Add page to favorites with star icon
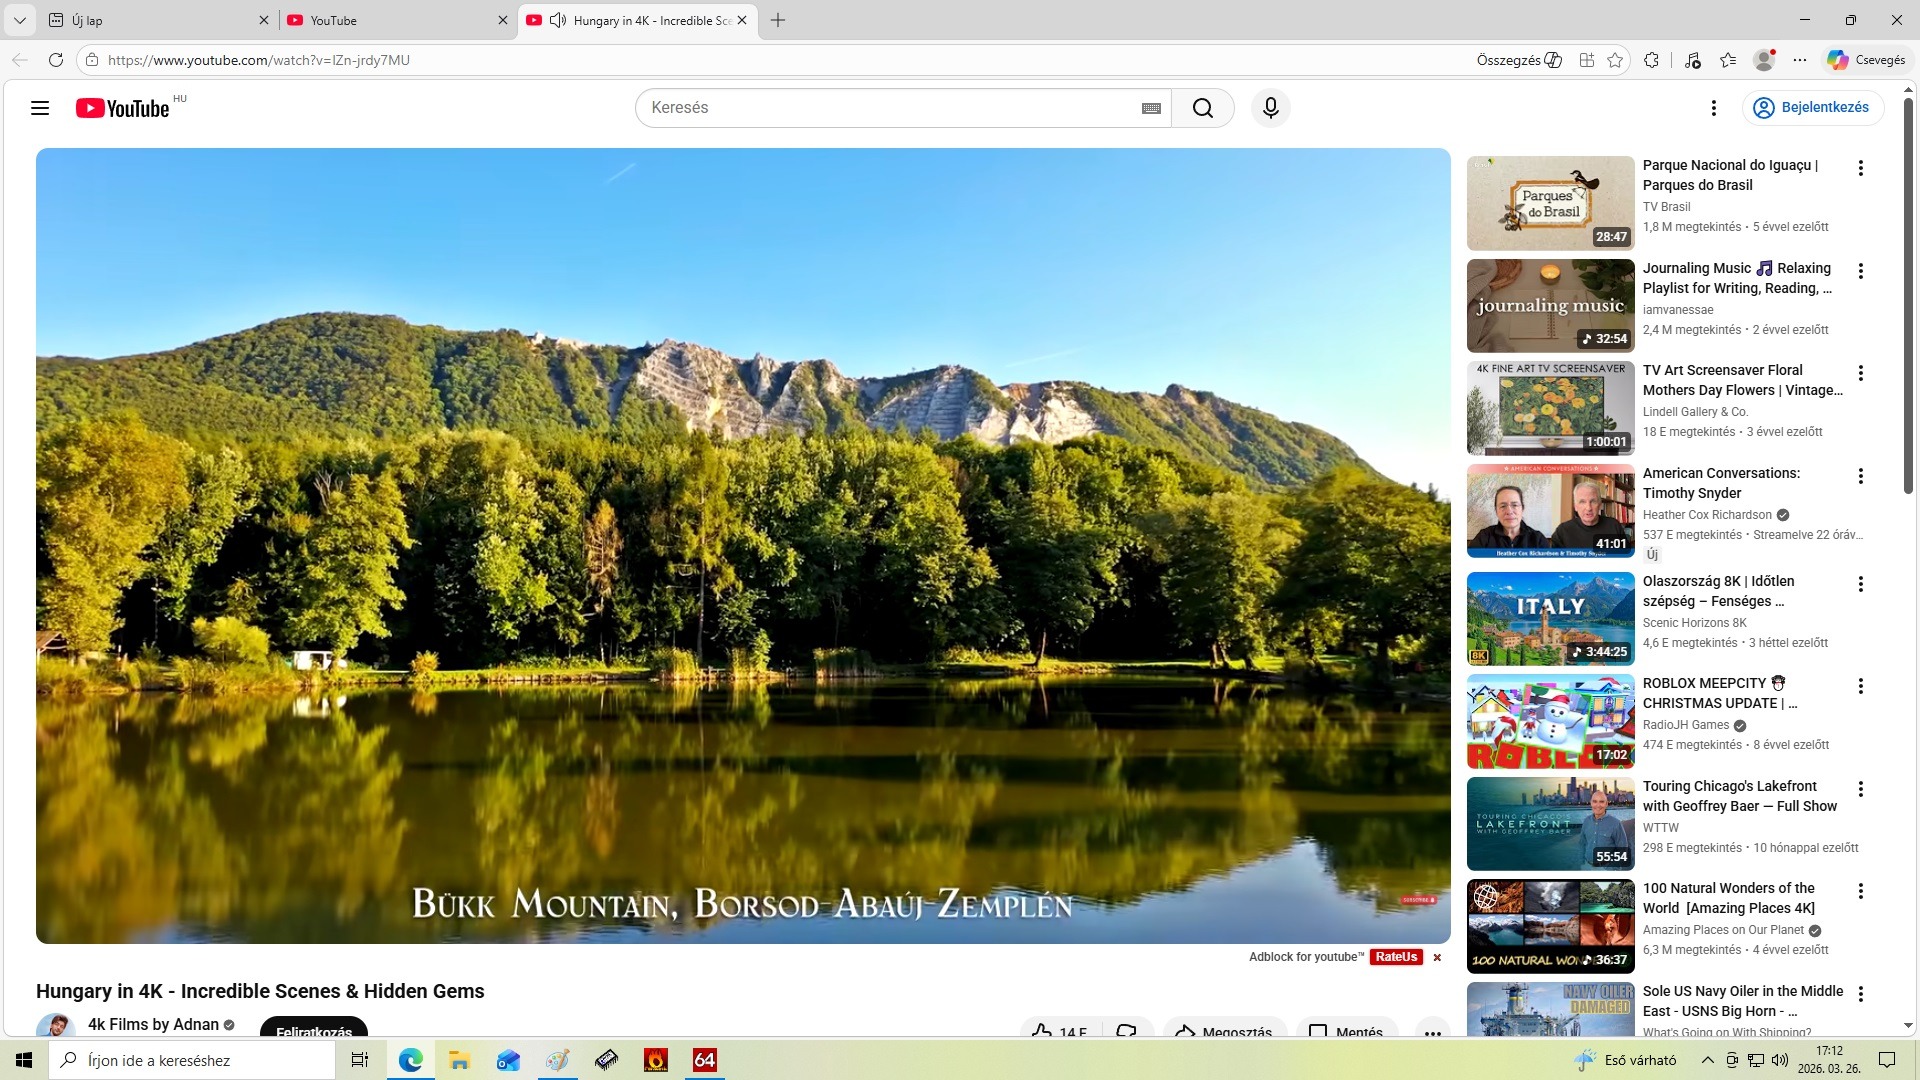The image size is (1920, 1080). point(1615,60)
